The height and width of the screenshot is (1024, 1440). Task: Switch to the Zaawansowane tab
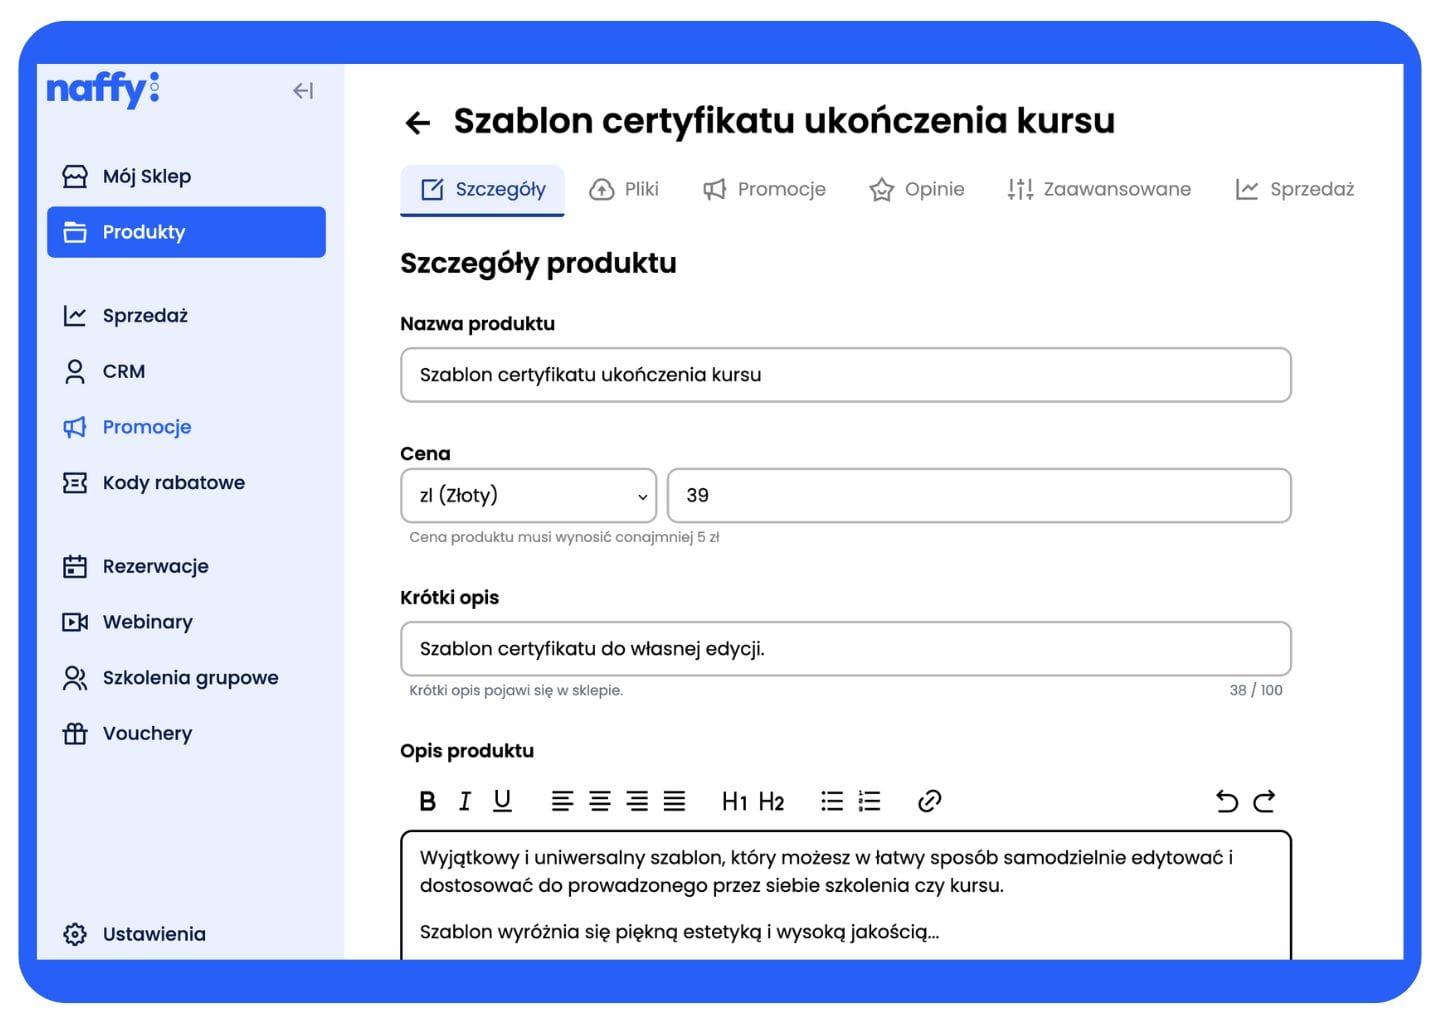(x=1099, y=189)
